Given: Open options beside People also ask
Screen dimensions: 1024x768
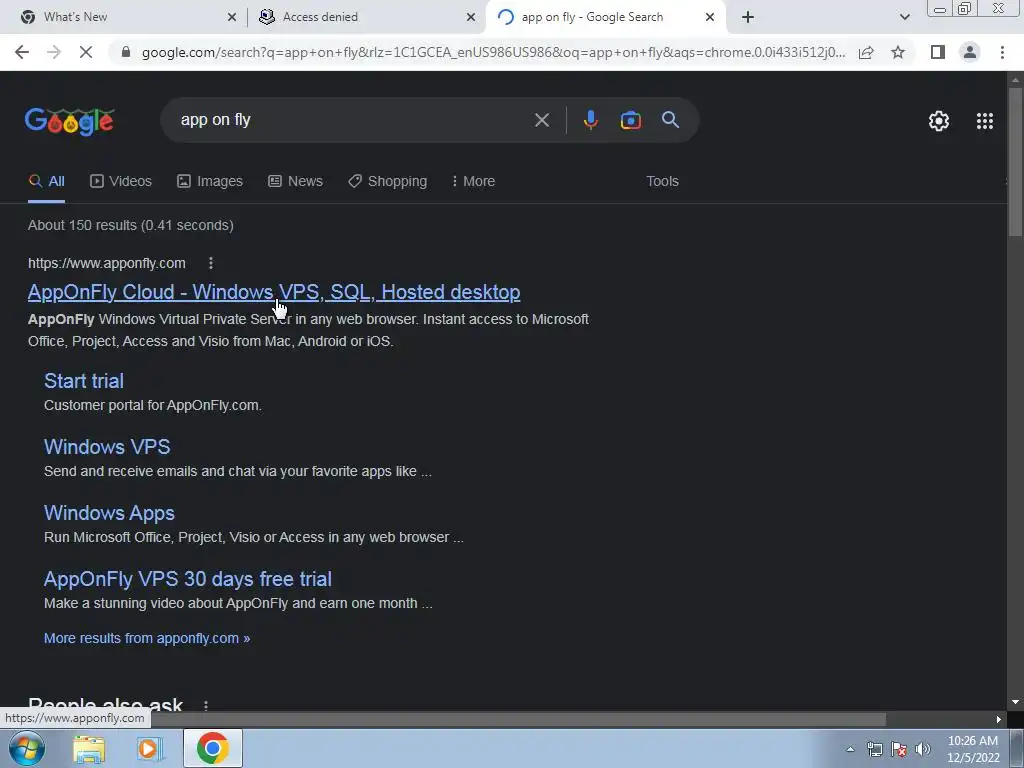Looking at the screenshot, I should tap(206, 705).
